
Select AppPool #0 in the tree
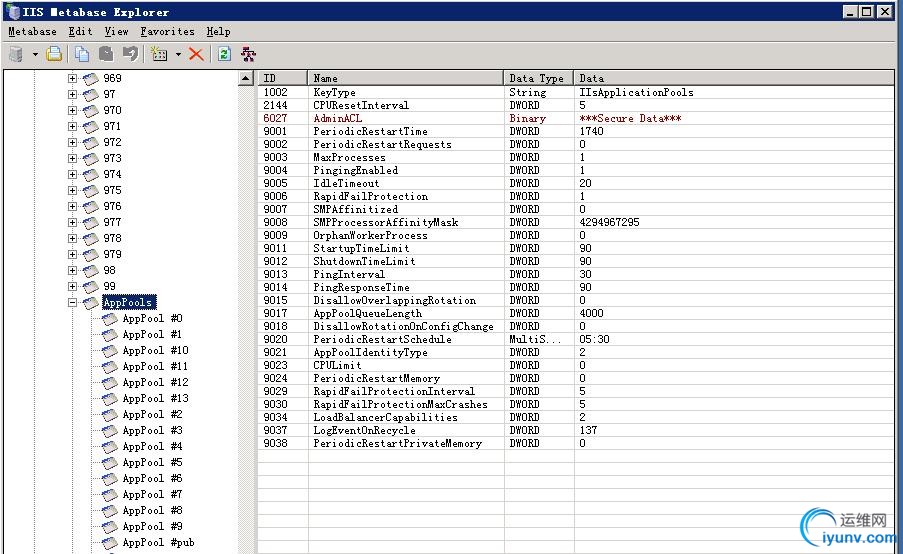[x=152, y=318]
